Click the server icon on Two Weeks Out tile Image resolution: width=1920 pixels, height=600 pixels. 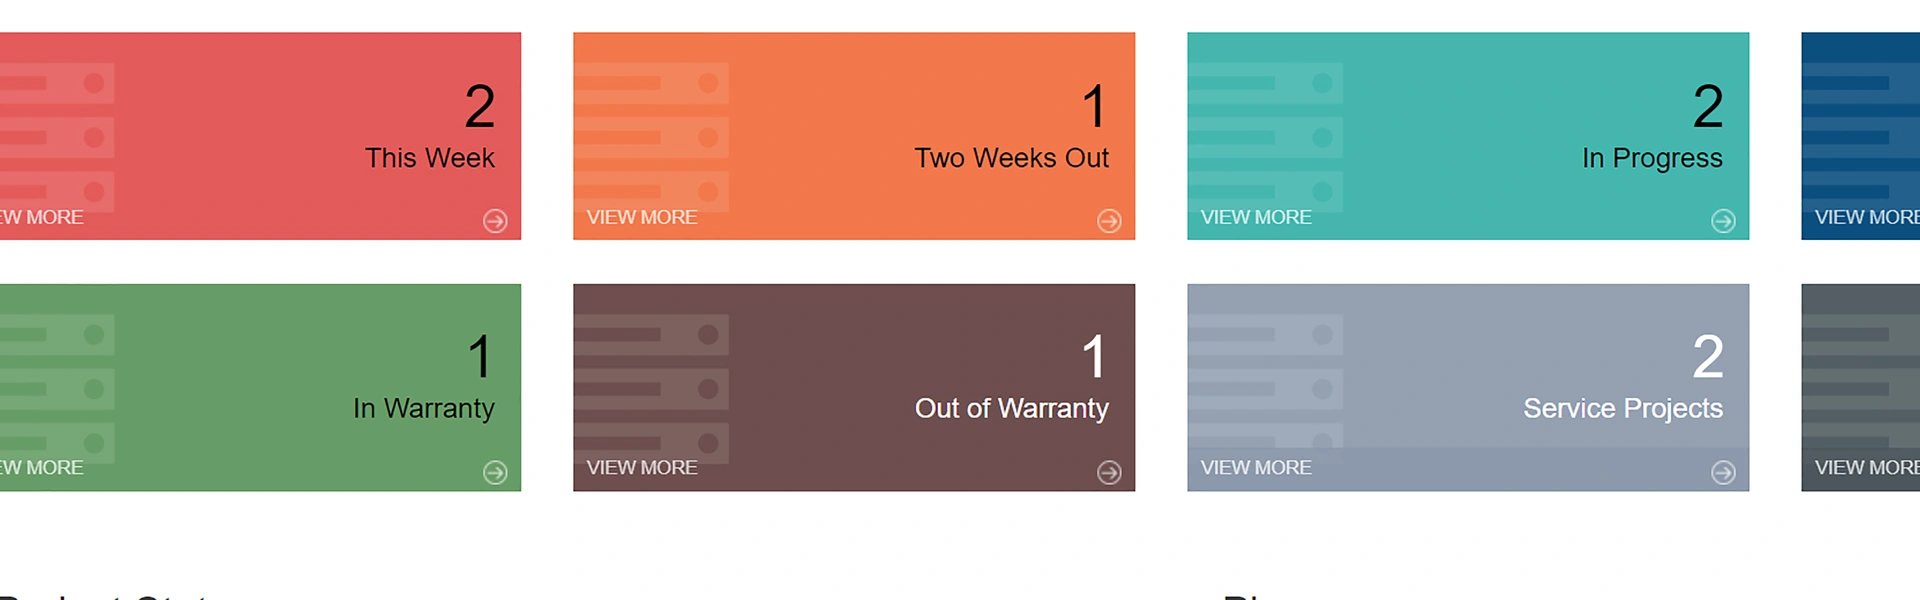pos(651,137)
